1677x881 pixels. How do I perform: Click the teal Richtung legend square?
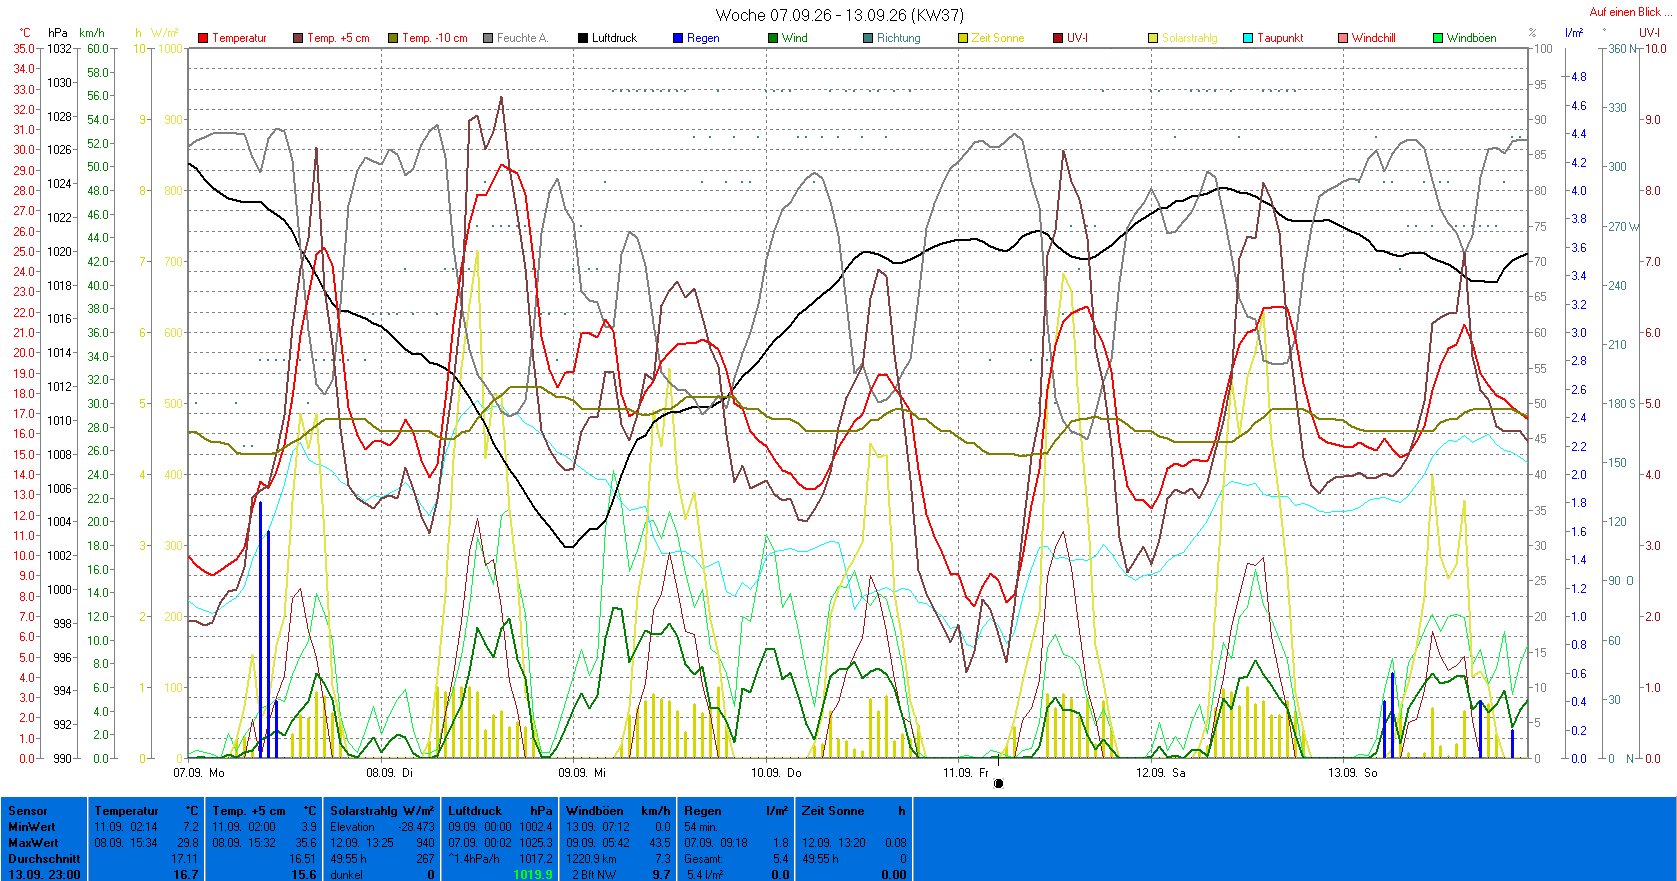coord(868,38)
